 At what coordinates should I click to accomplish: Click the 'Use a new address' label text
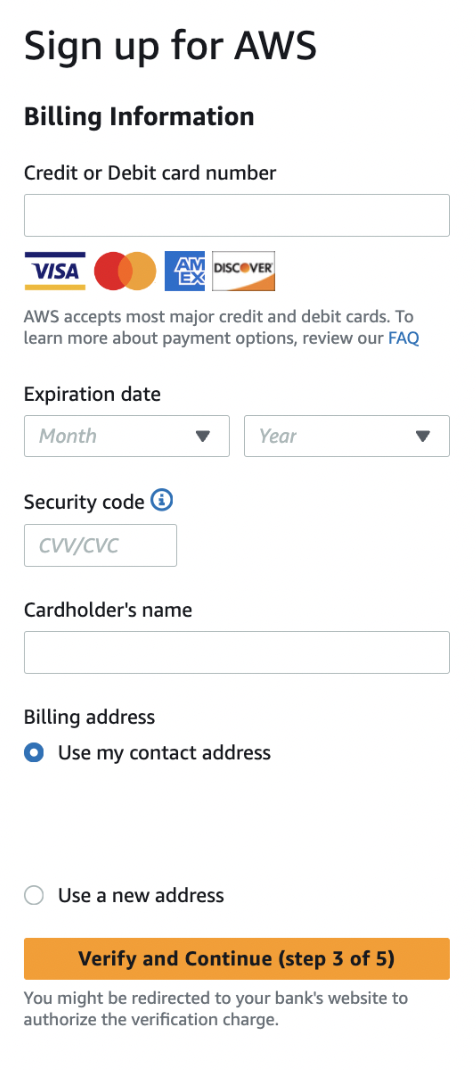(x=140, y=895)
